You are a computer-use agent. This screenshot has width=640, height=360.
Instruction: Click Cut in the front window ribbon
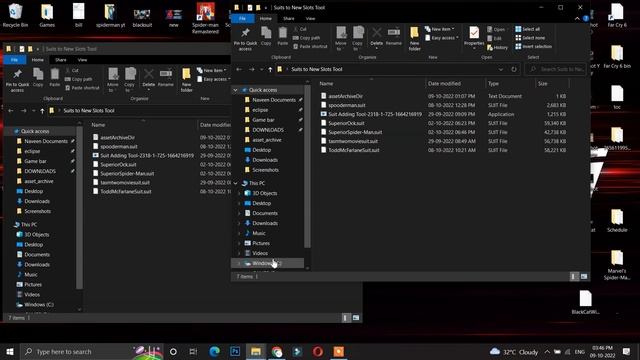pos(300,29)
